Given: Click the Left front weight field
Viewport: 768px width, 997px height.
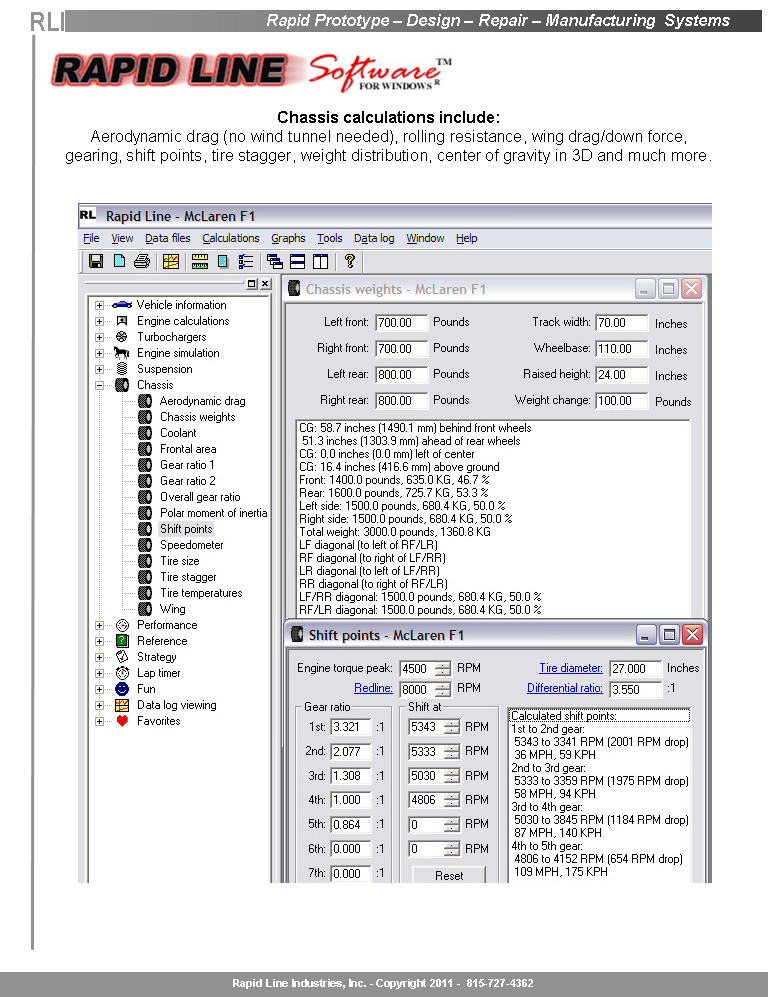Looking at the screenshot, I should click(401, 322).
